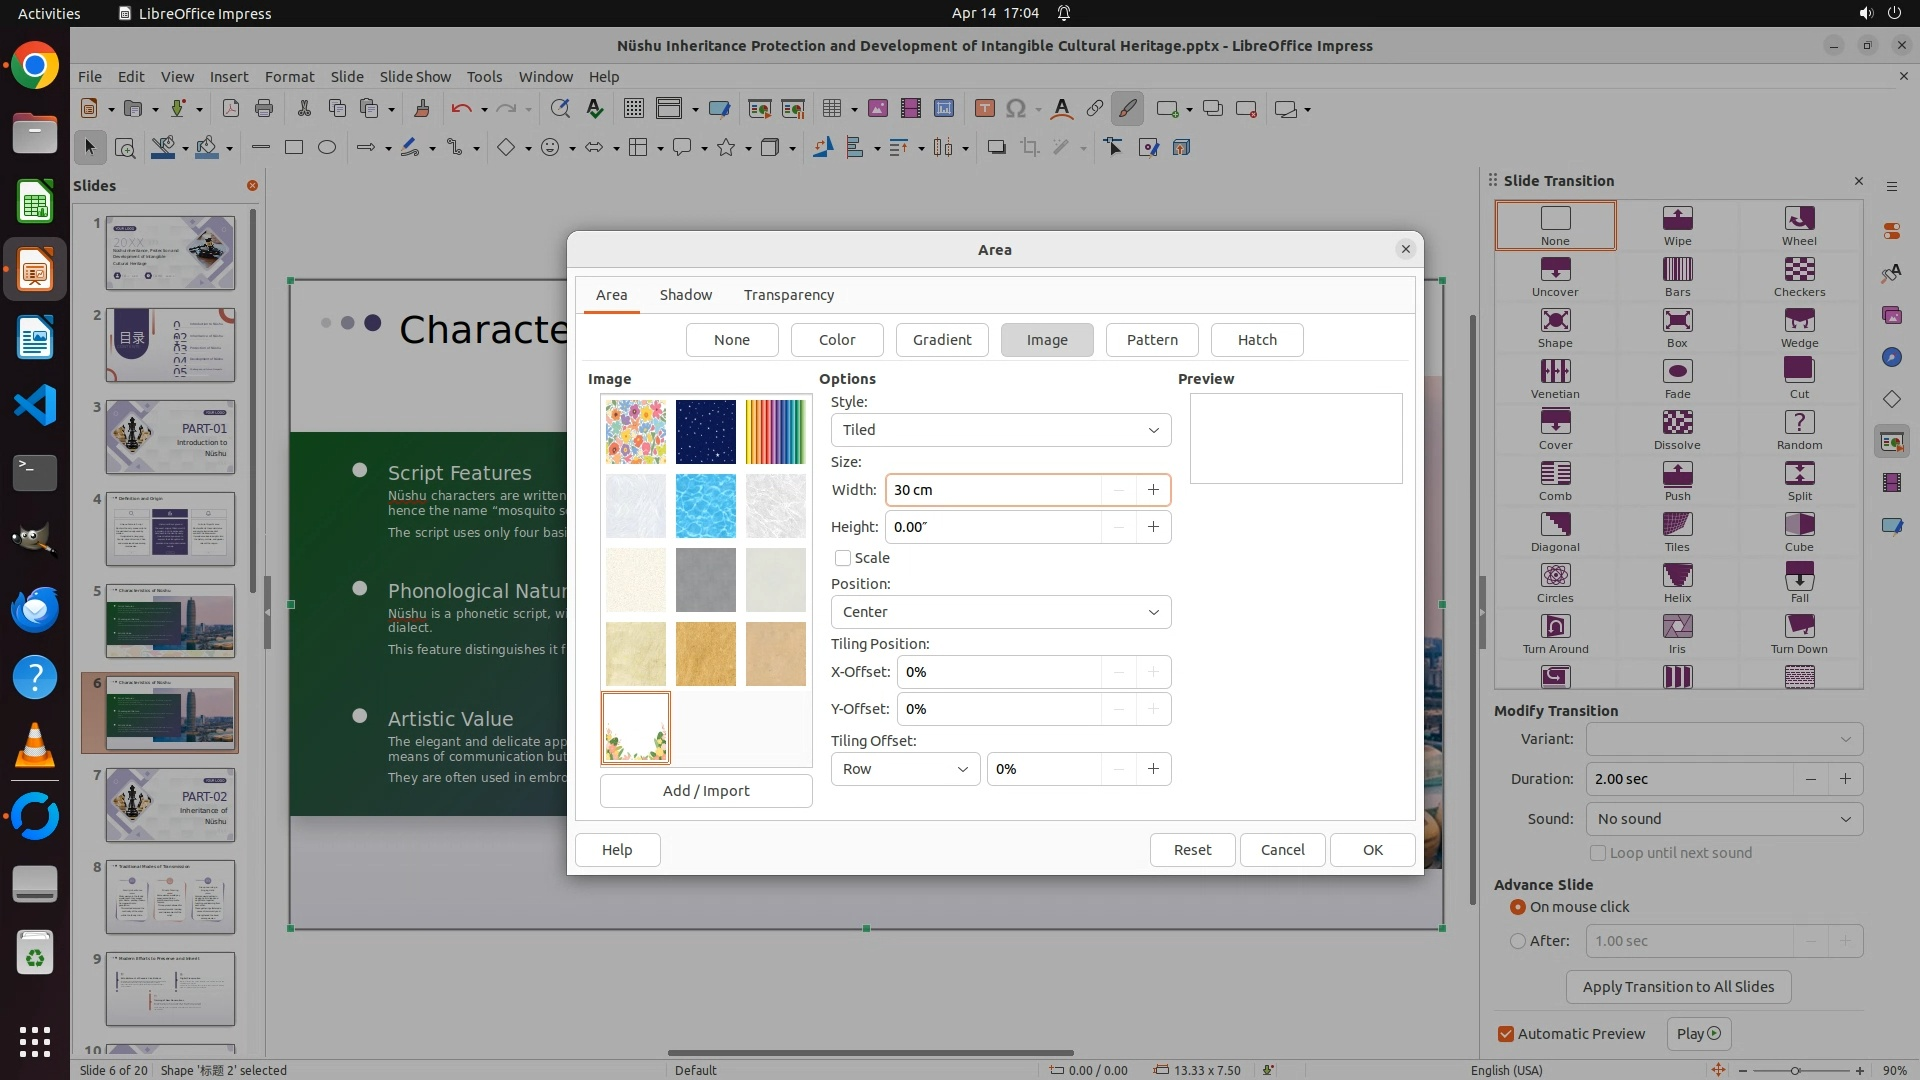Open the Slide Show menu
Screen dimensions: 1920x1080
[415, 76]
